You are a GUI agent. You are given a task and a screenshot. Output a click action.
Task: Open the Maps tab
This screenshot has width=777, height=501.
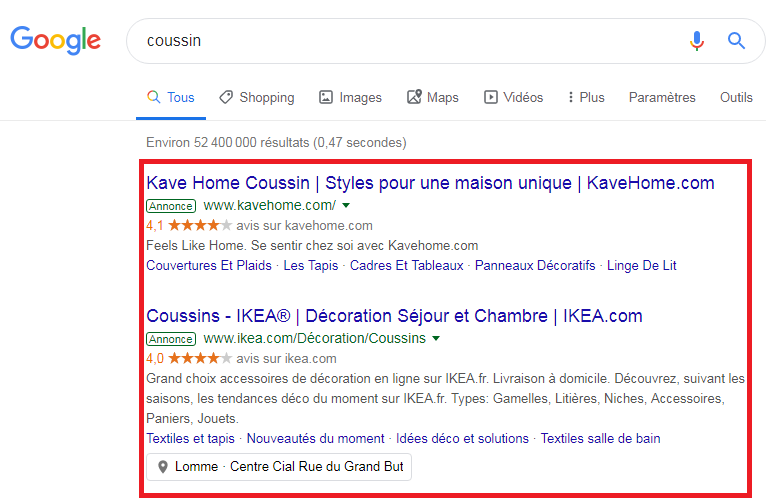[x=433, y=97]
